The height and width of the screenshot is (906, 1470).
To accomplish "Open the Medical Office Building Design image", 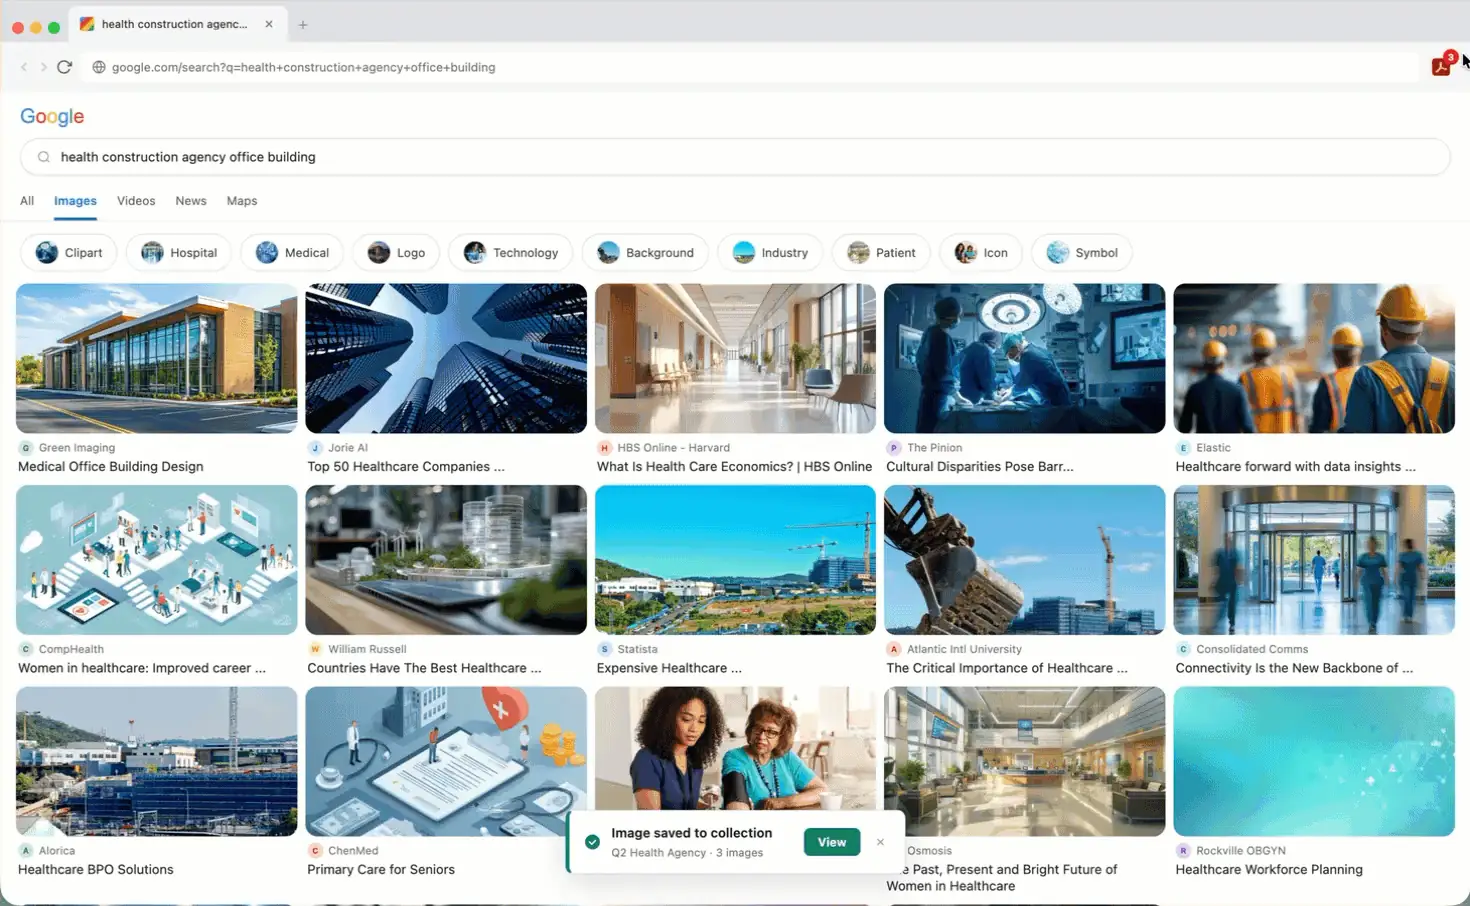I will click(x=157, y=358).
